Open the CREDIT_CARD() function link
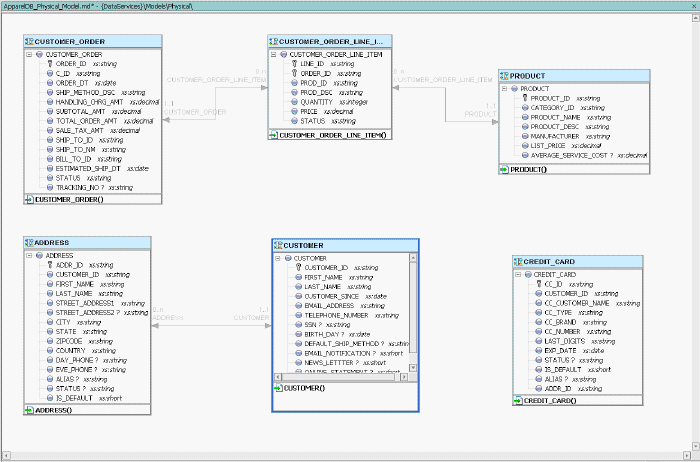Image resolution: width=700 pixels, height=462 pixels. click(x=550, y=401)
